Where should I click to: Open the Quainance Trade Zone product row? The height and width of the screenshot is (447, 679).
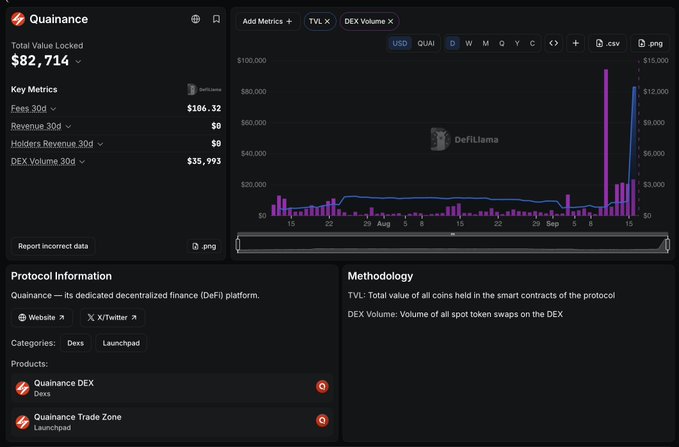click(x=172, y=421)
